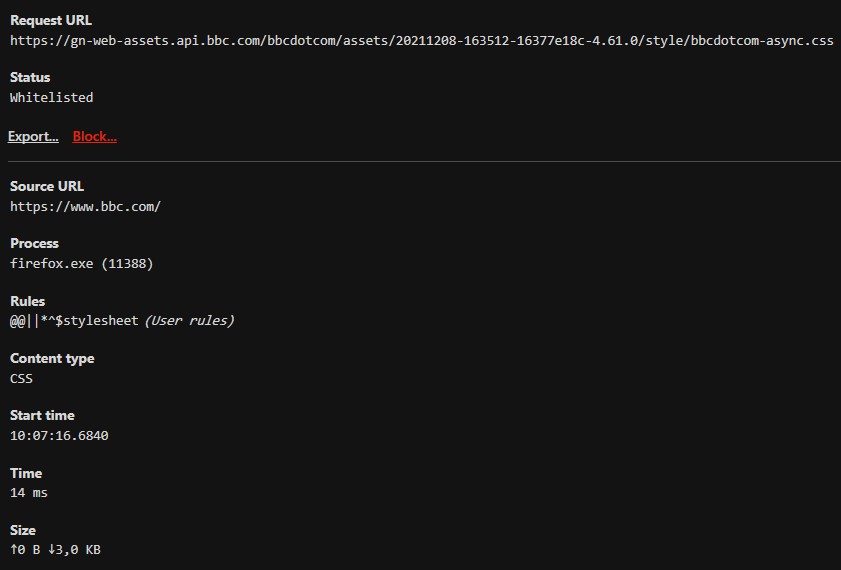This screenshot has height=570, width=841.
Task: Click the Size heading
Action: tap(23, 530)
